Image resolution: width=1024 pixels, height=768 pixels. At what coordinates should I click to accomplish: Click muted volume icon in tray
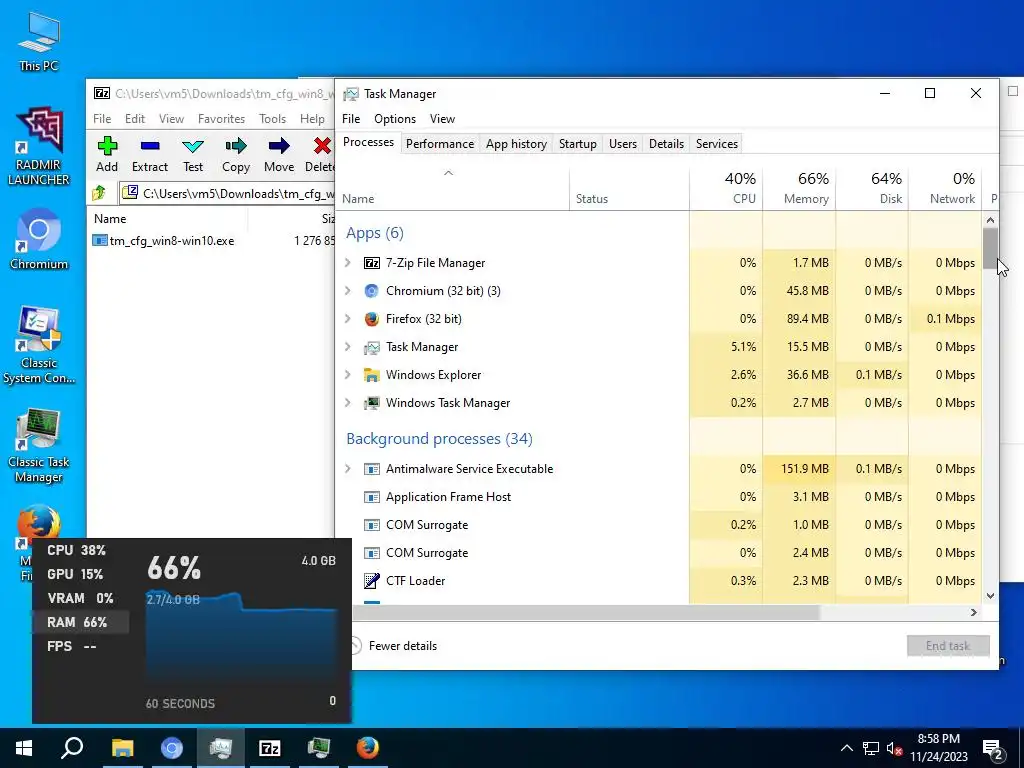[894, 748]
